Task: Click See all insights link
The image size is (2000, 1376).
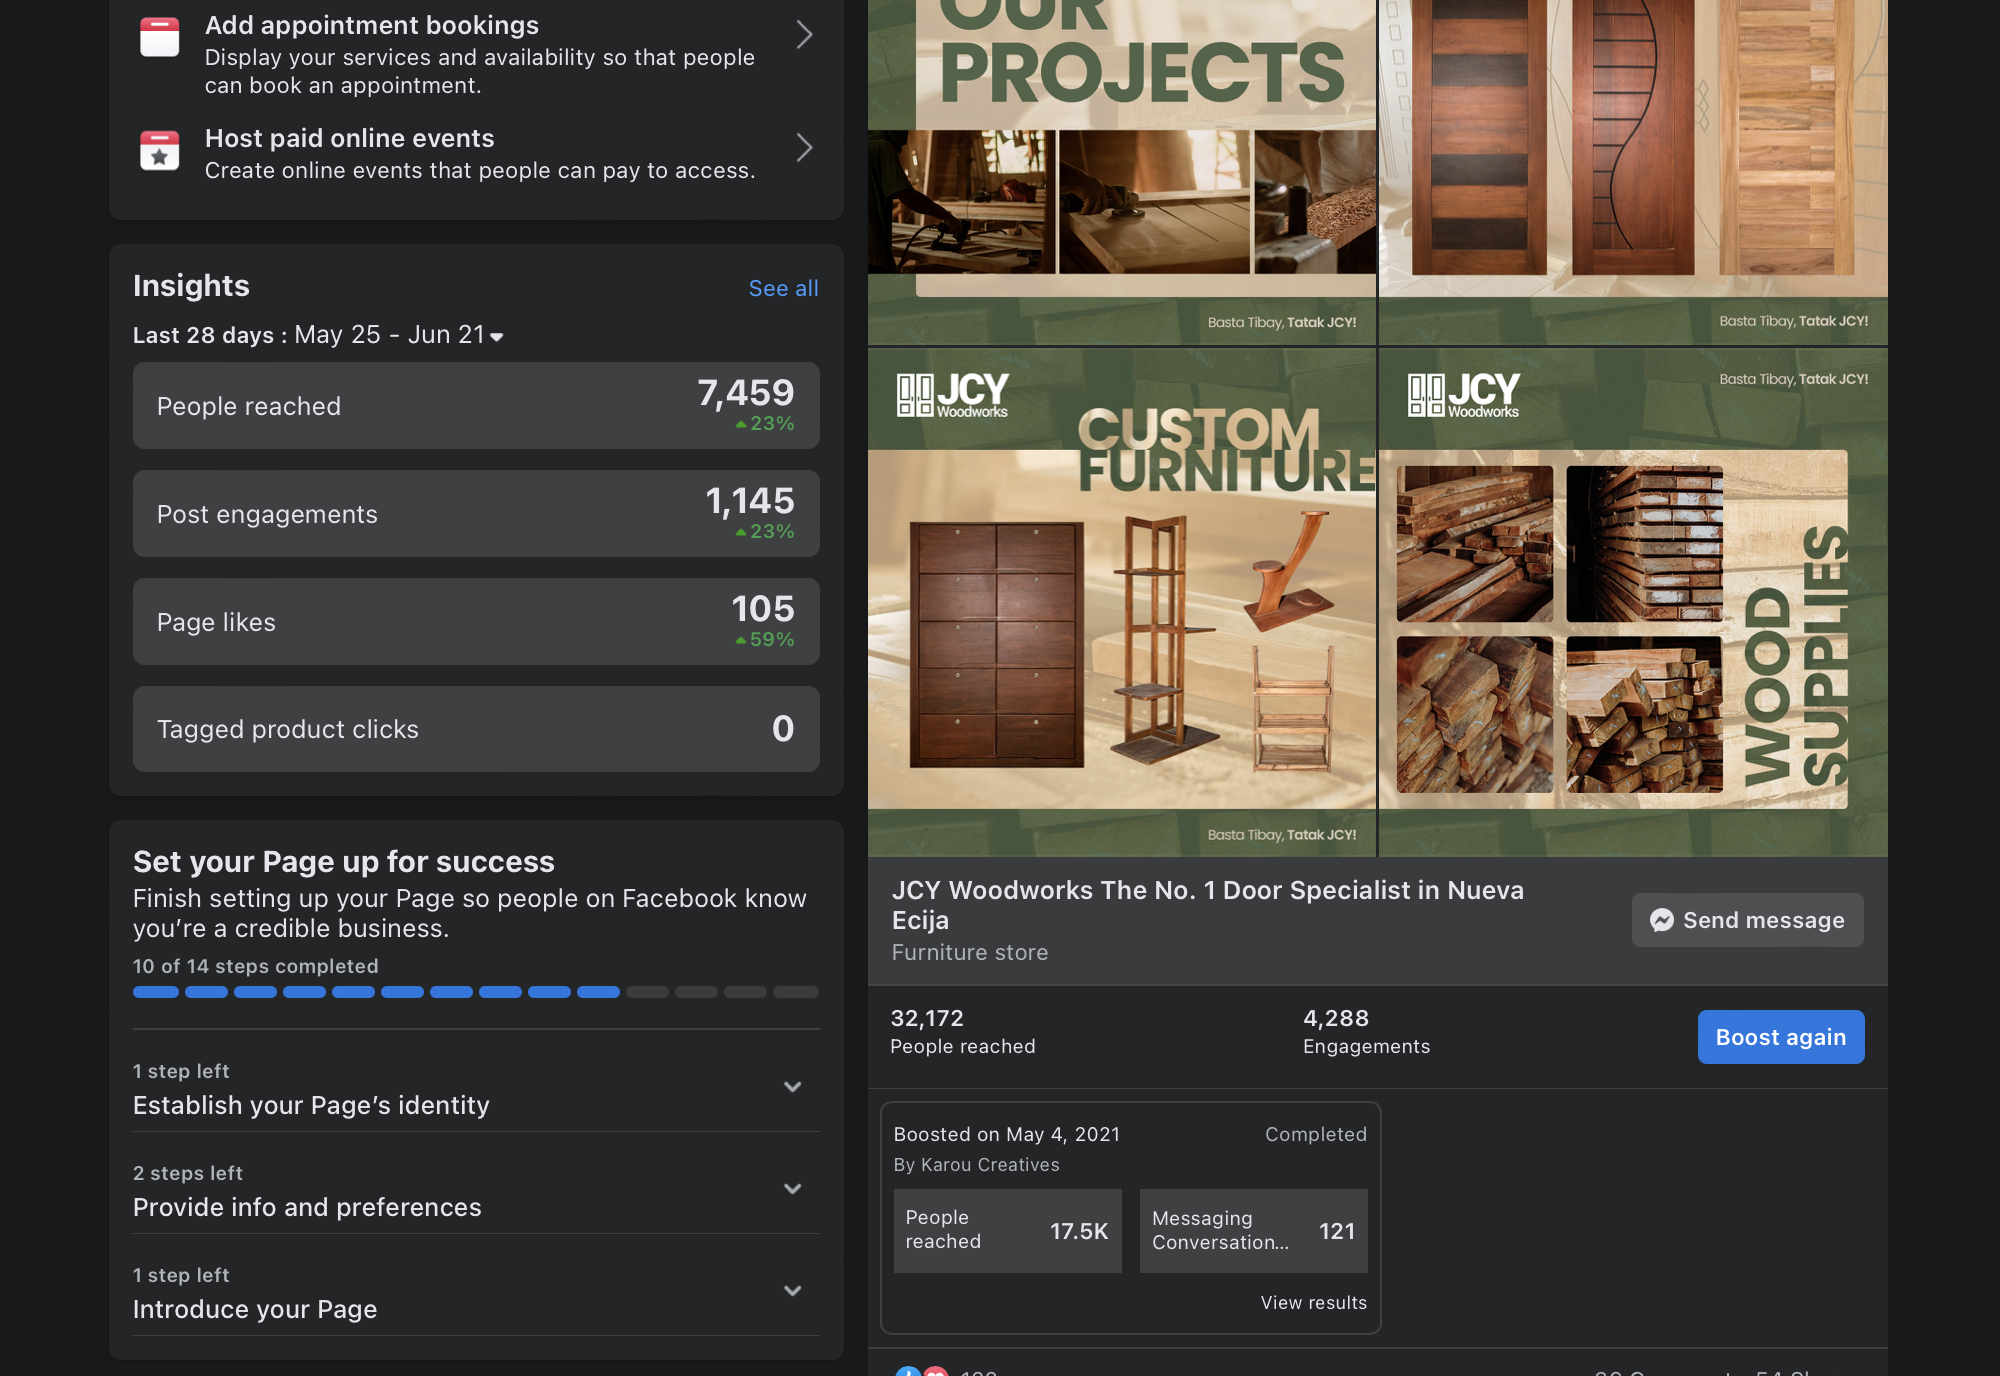Action: pyautogui.click(x=783, y=288)
